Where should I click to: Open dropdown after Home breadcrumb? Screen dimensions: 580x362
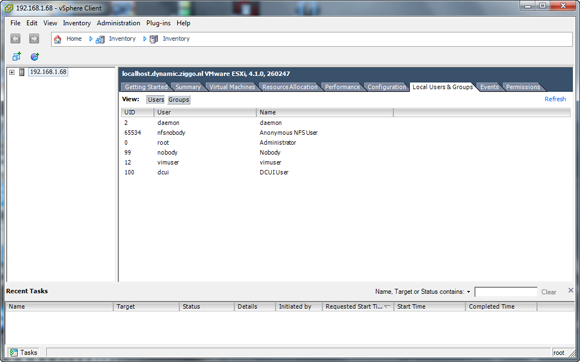click(x=90, y=38)
